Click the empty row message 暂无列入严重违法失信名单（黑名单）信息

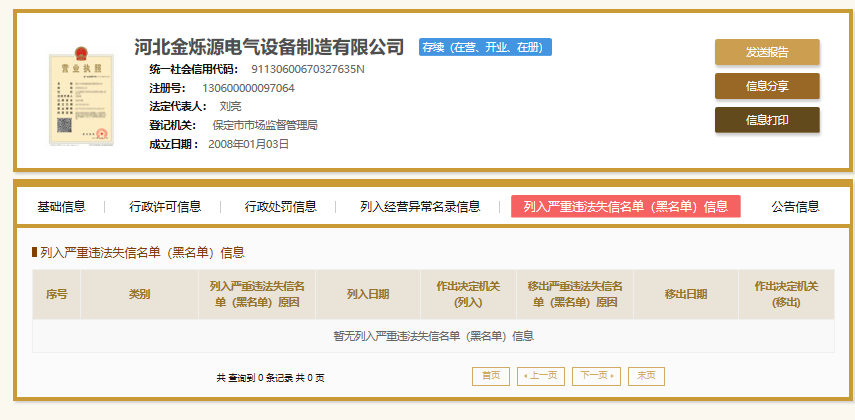click(433, 336)
